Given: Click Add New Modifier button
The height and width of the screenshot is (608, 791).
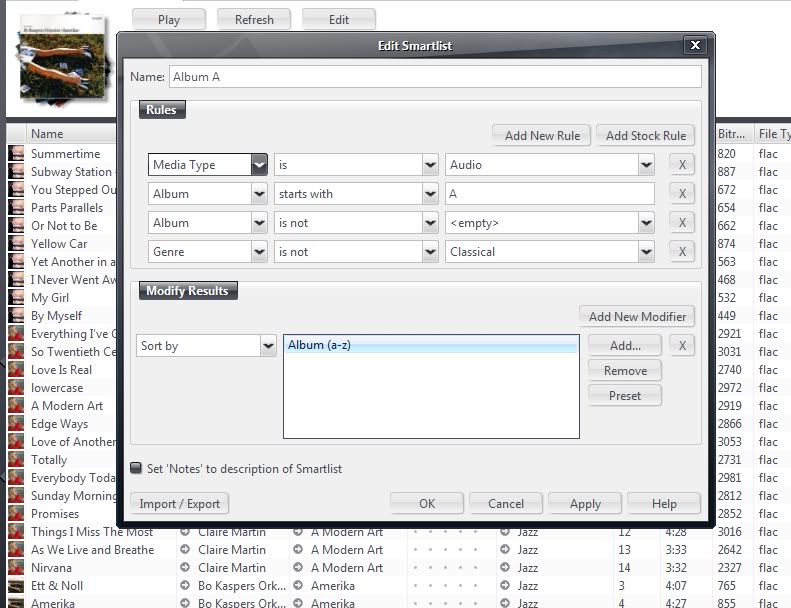Looking at the screenshot, I should pos(637,316).
